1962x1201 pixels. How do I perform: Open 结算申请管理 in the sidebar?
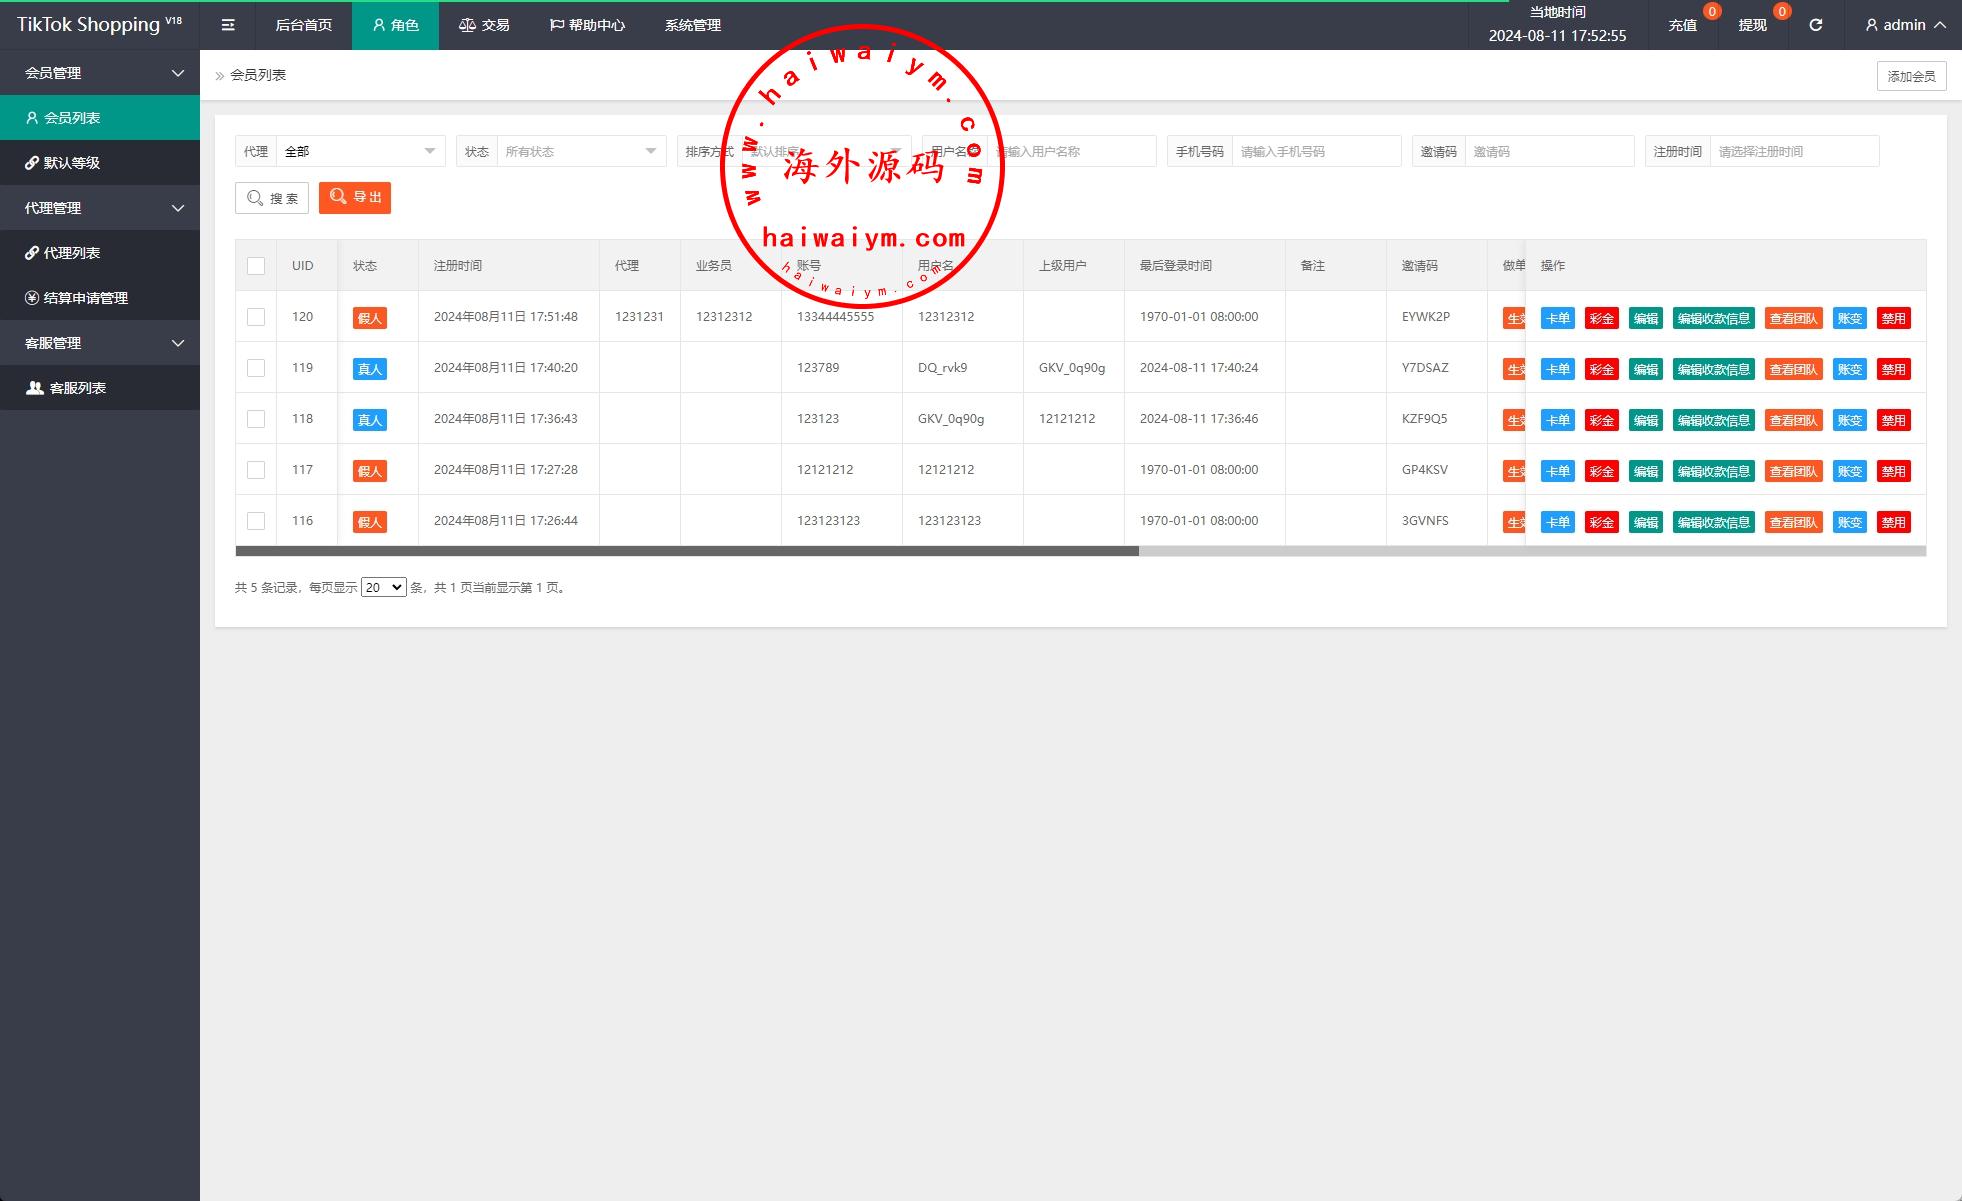point(85,298)
